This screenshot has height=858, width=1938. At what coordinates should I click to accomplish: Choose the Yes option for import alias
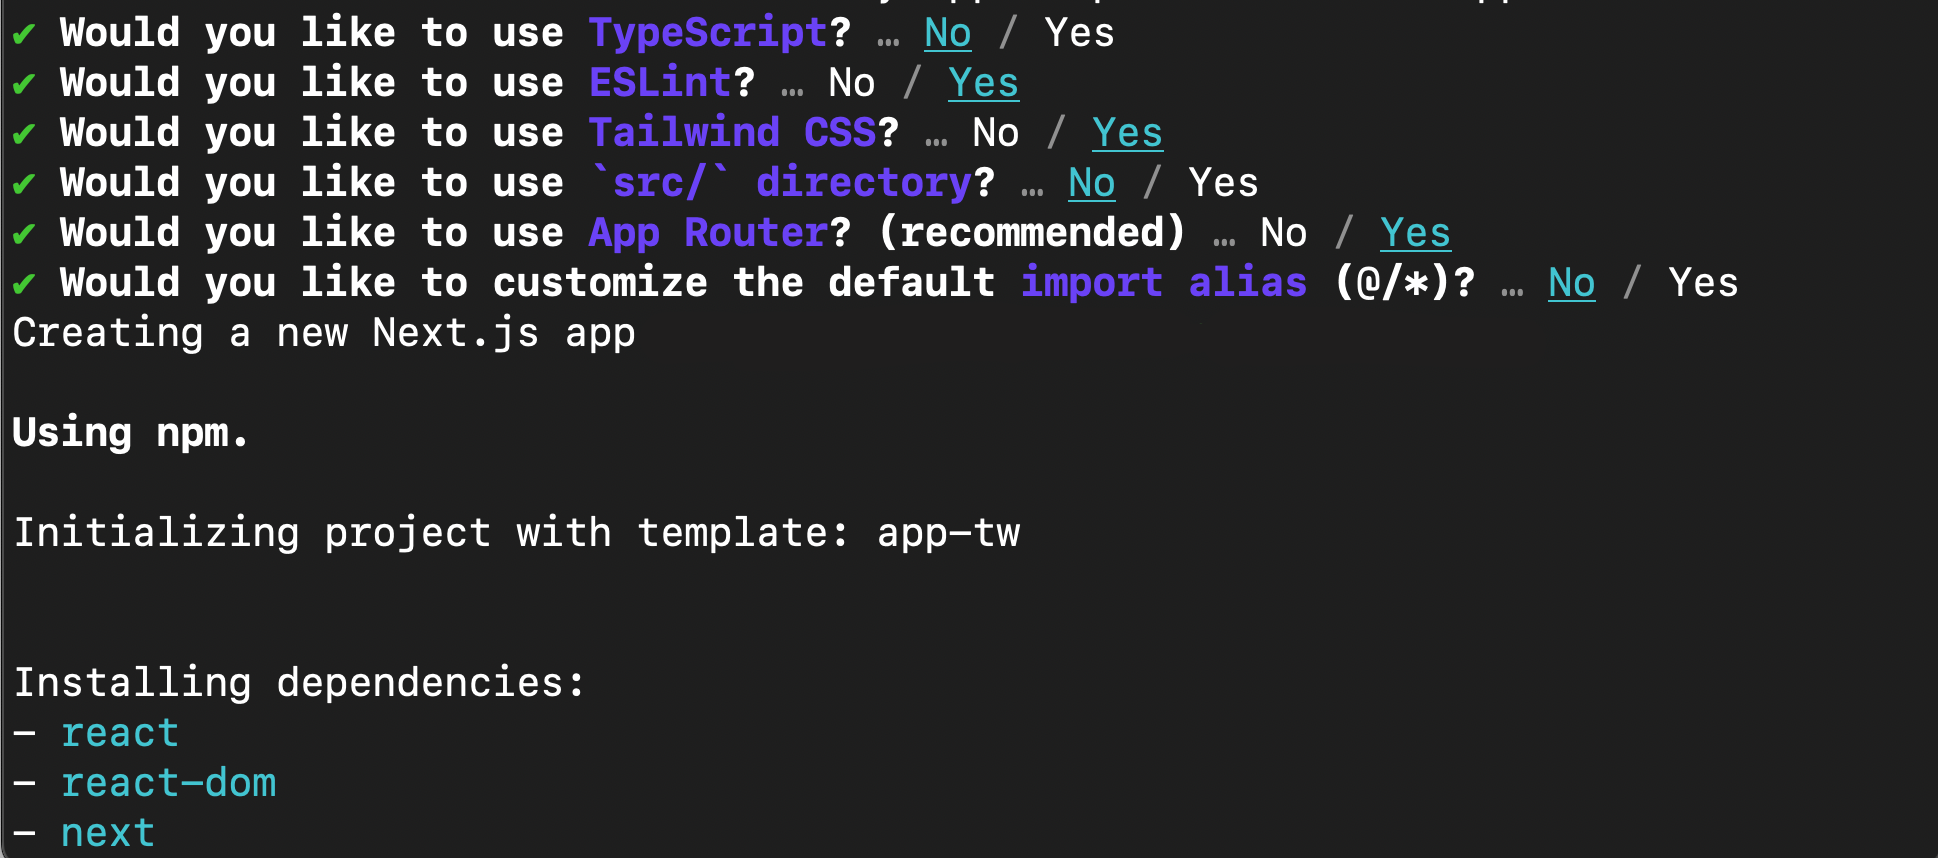tap(1703, 284)
